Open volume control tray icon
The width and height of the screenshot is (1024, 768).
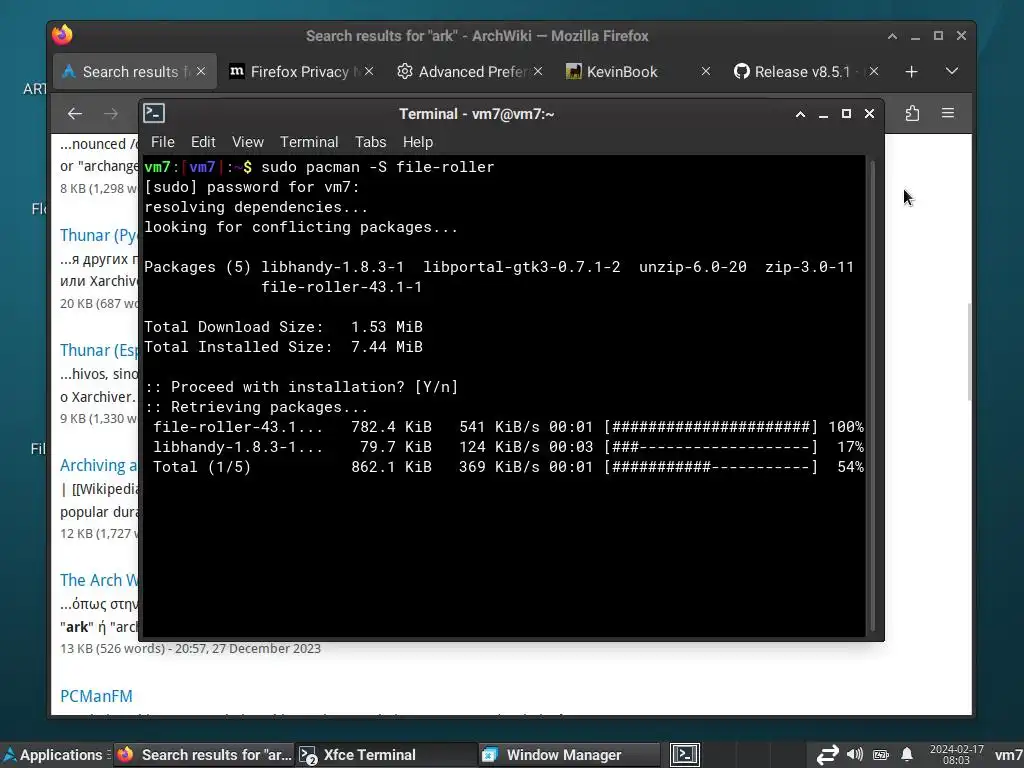click(854, 754)
